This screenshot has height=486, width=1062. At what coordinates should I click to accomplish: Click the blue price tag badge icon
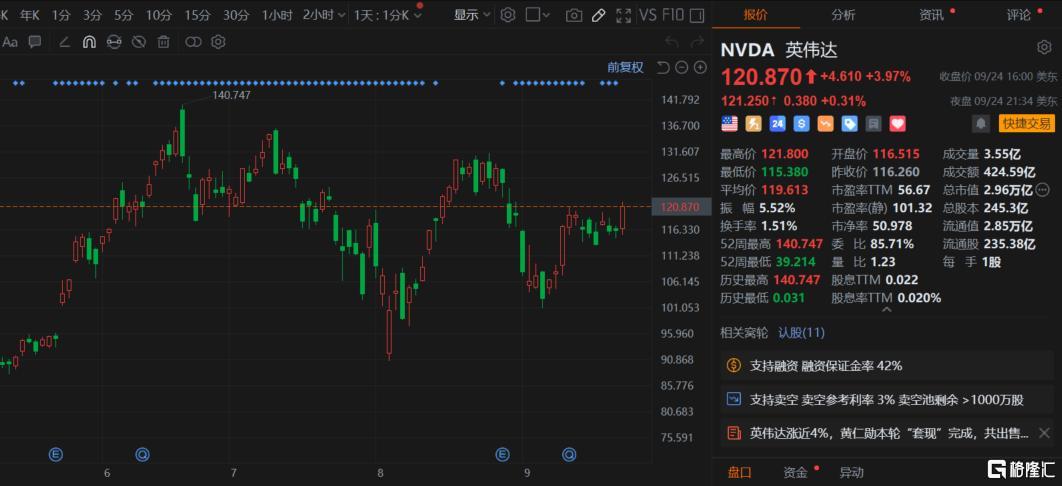pos(849,123)
